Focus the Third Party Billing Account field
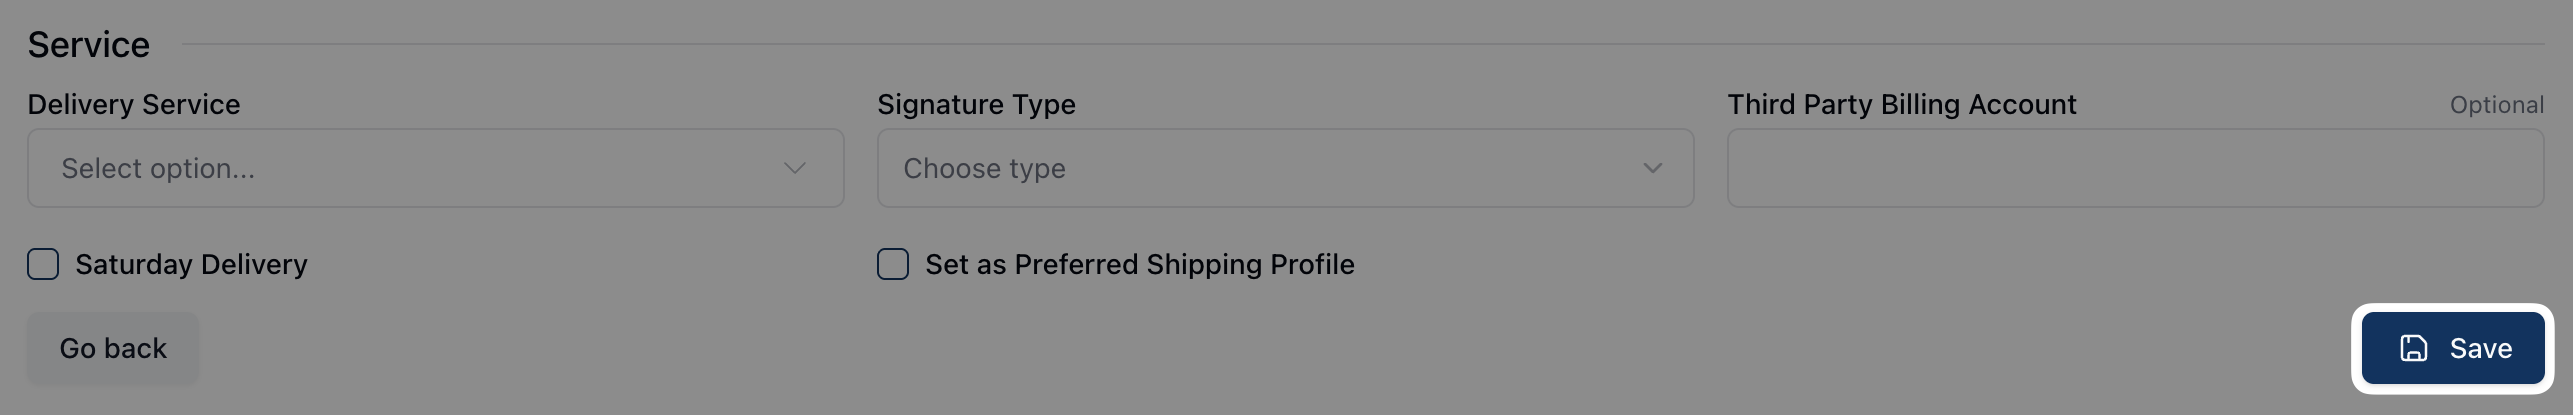Screen dimensions: 2573x415 (2135, 168)
